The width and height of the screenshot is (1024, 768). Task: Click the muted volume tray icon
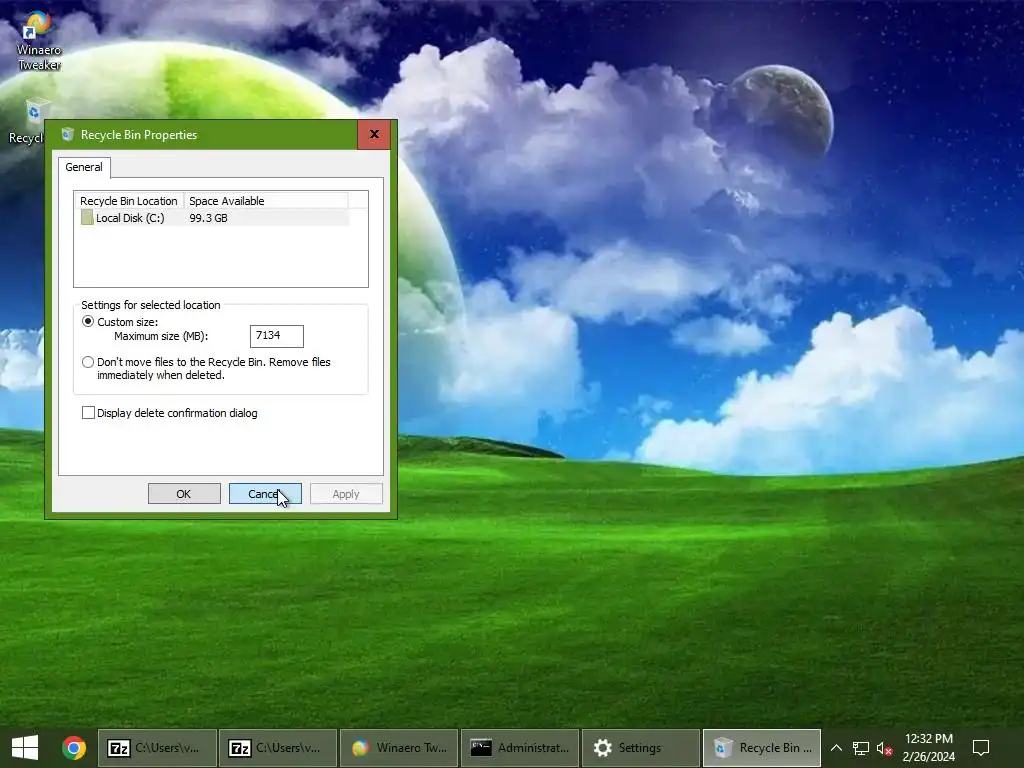pyautogui.click(x=885, y=748)
